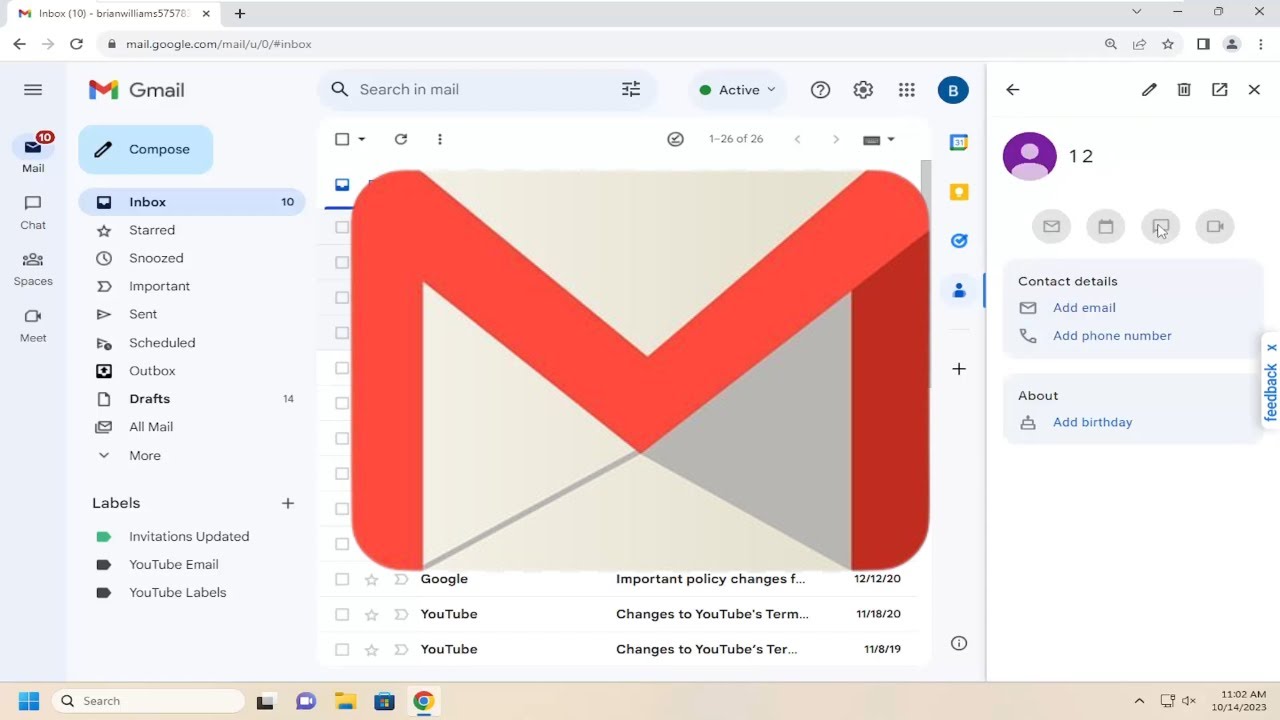Open Chat in the left rail

(x=33, y=212)
